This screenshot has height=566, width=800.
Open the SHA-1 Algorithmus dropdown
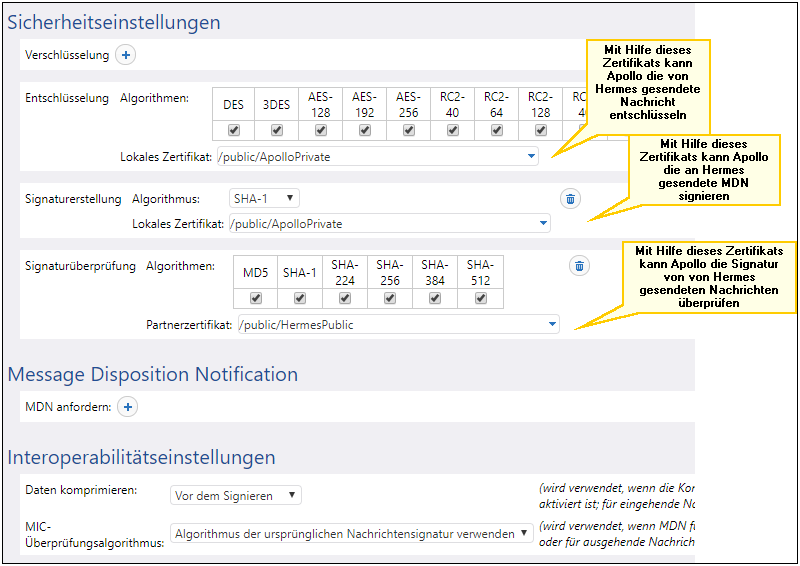coord(264,199)
